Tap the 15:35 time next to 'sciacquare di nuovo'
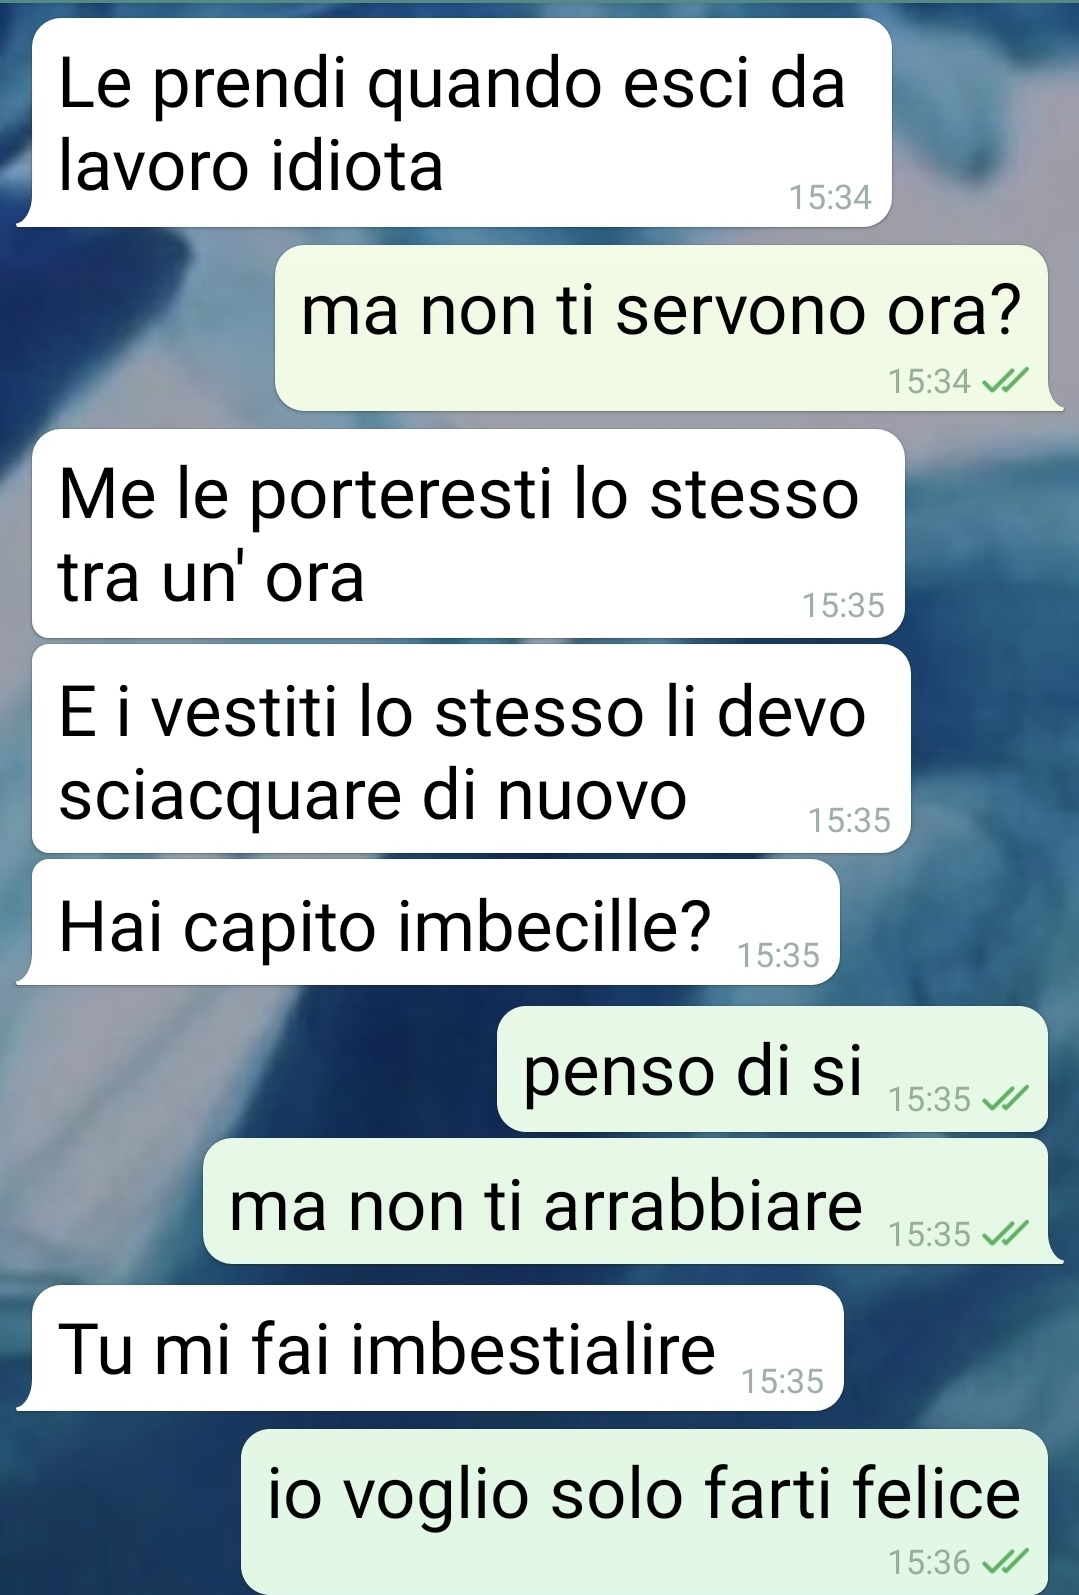 849,820
